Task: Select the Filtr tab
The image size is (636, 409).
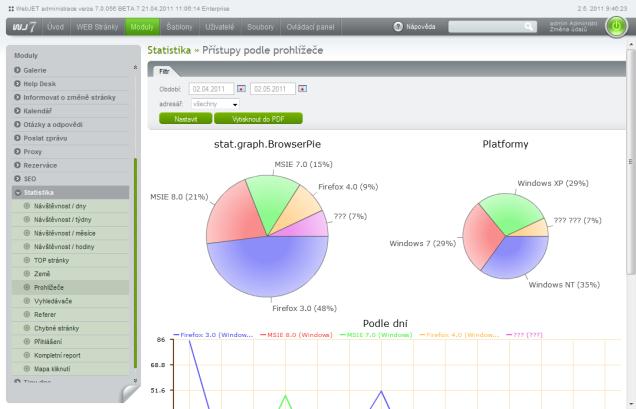Action: 164,71
